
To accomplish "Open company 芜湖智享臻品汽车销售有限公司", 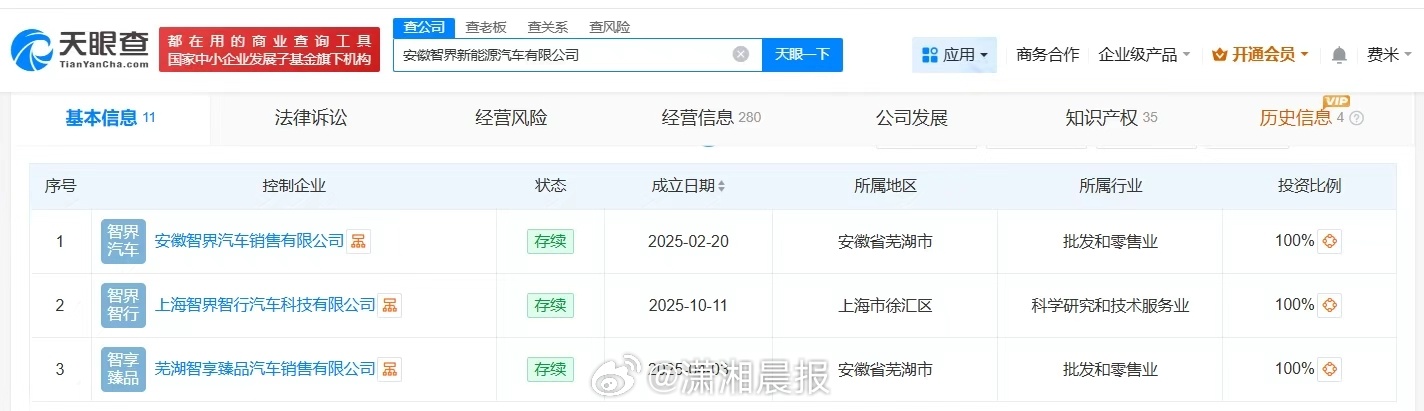I will [265, 369].
